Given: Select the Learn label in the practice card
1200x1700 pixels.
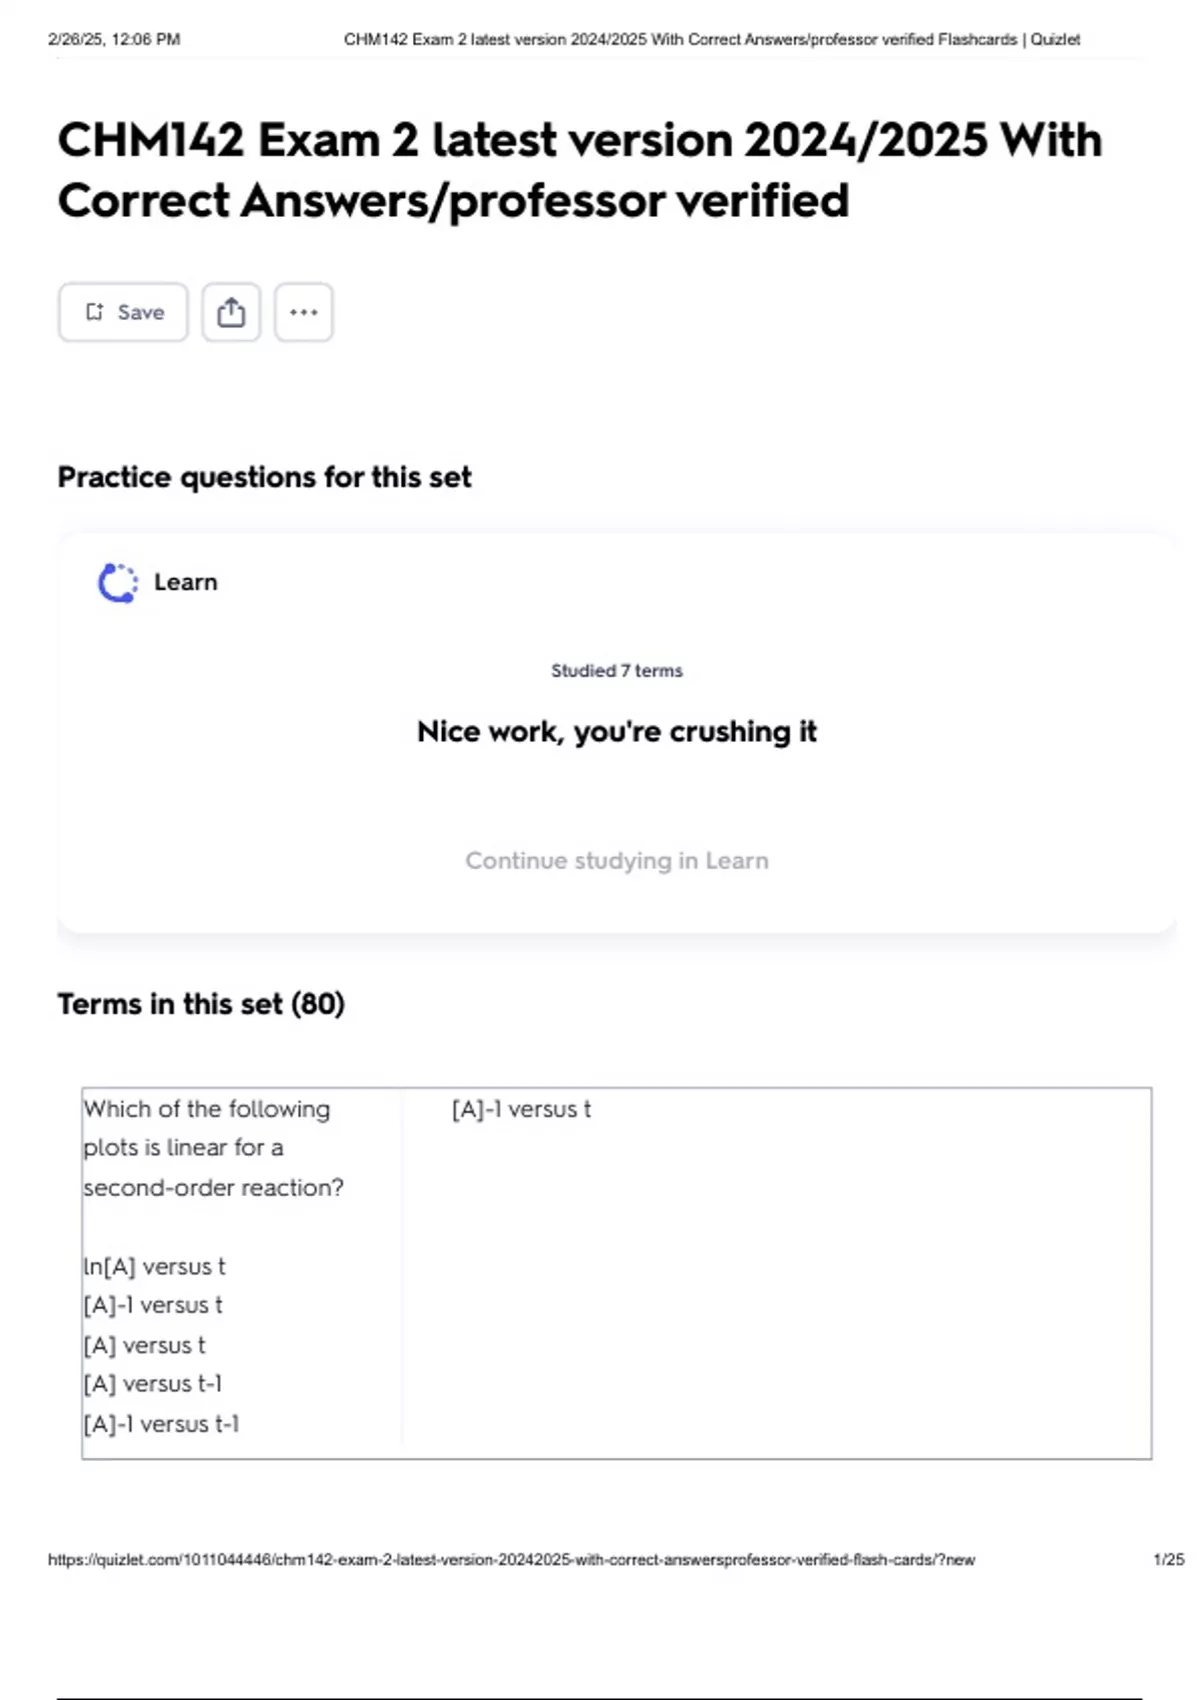Looking at the screenshot, I should pos(186,582).
